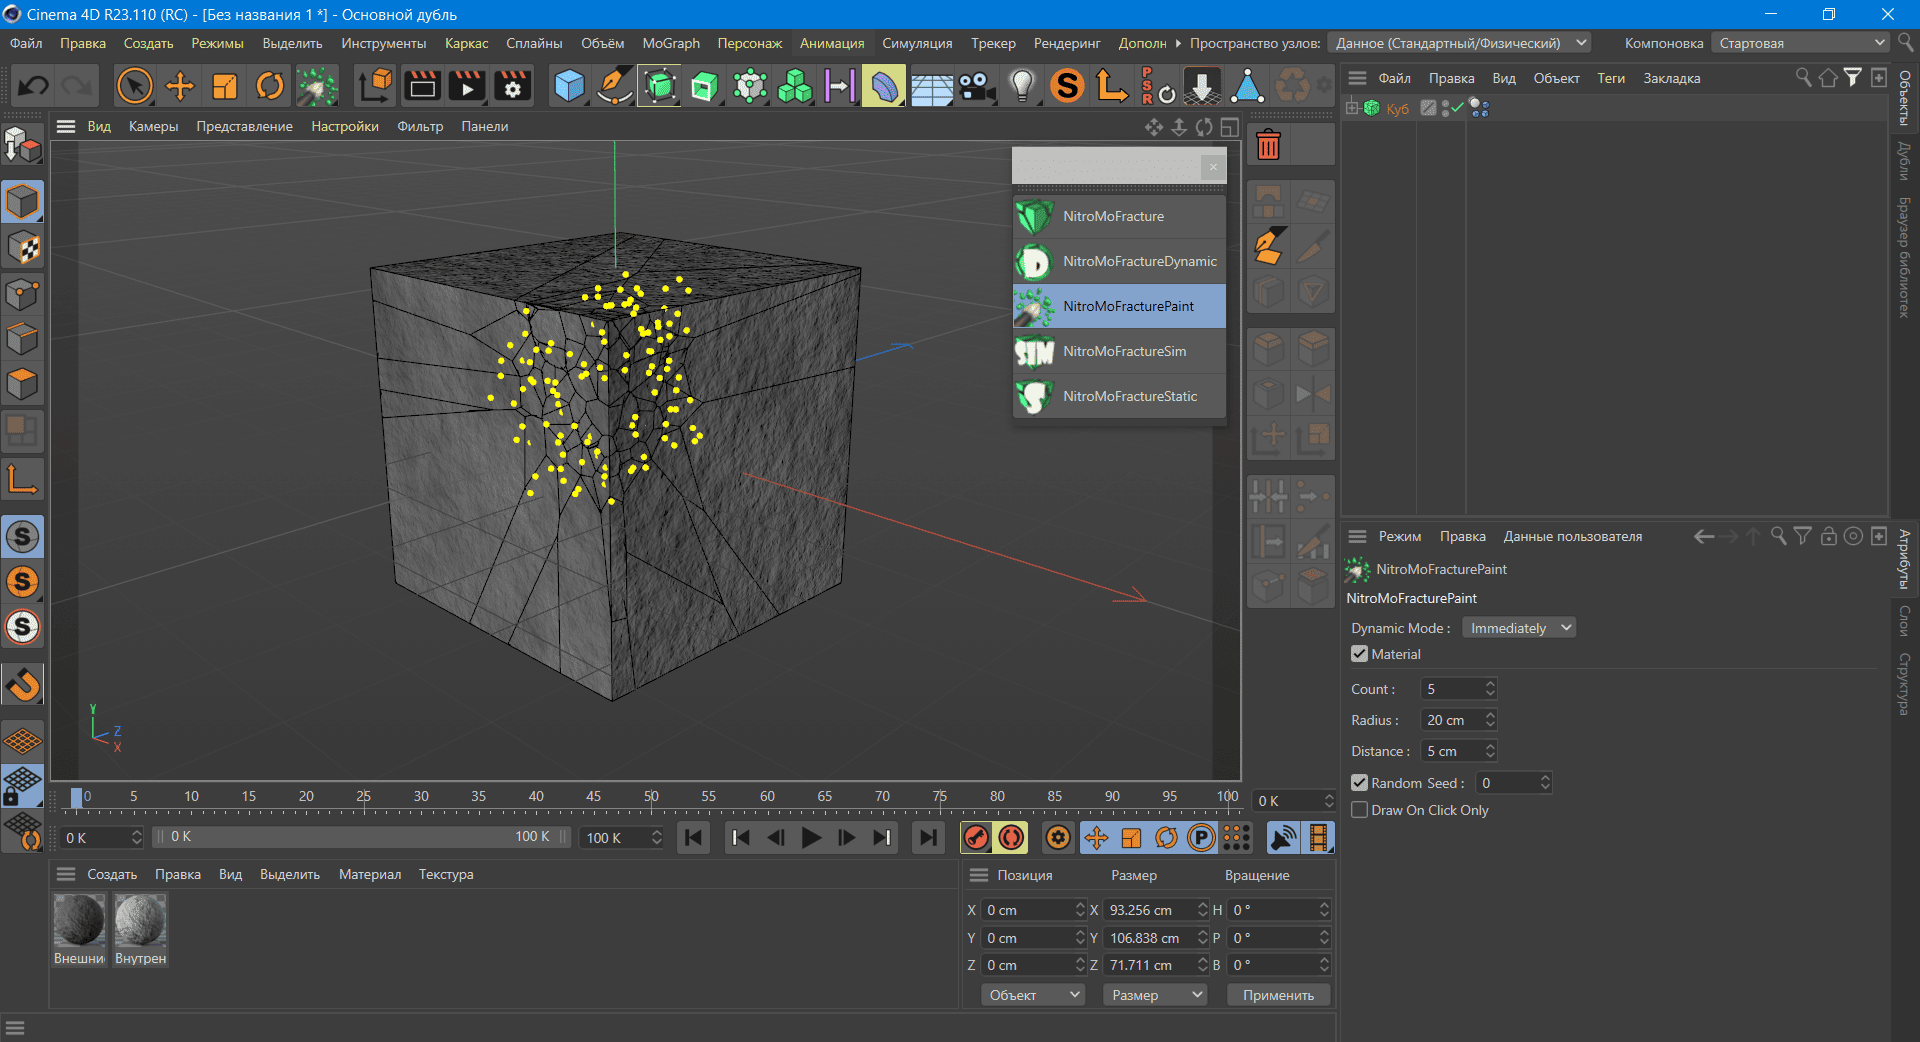The height and width of the screenshot is (1042, 1920).
Task: Add a Camera object
Action: coord(977,86)
